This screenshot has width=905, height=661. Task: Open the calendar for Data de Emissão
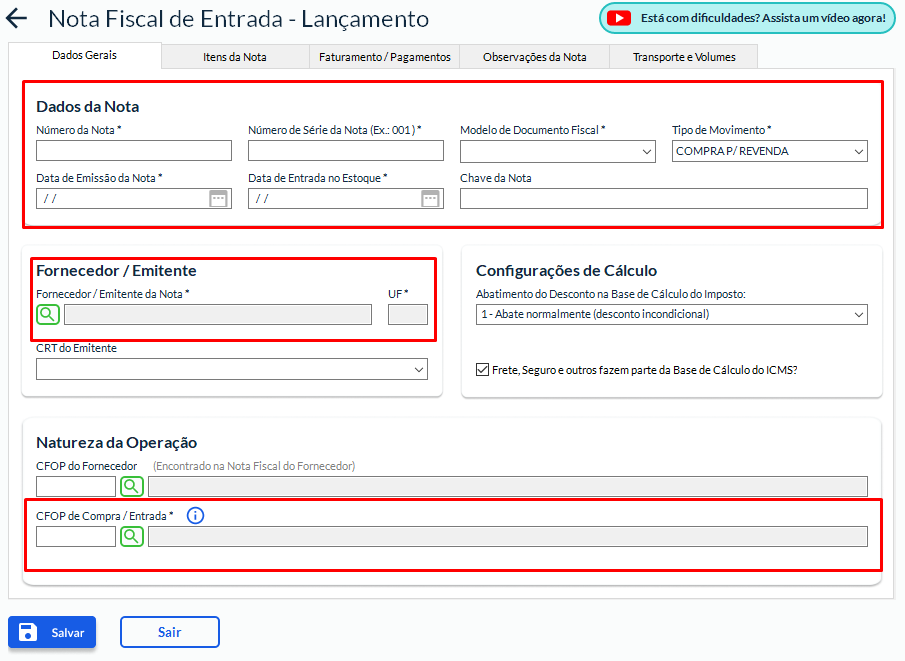click(218, 198)
